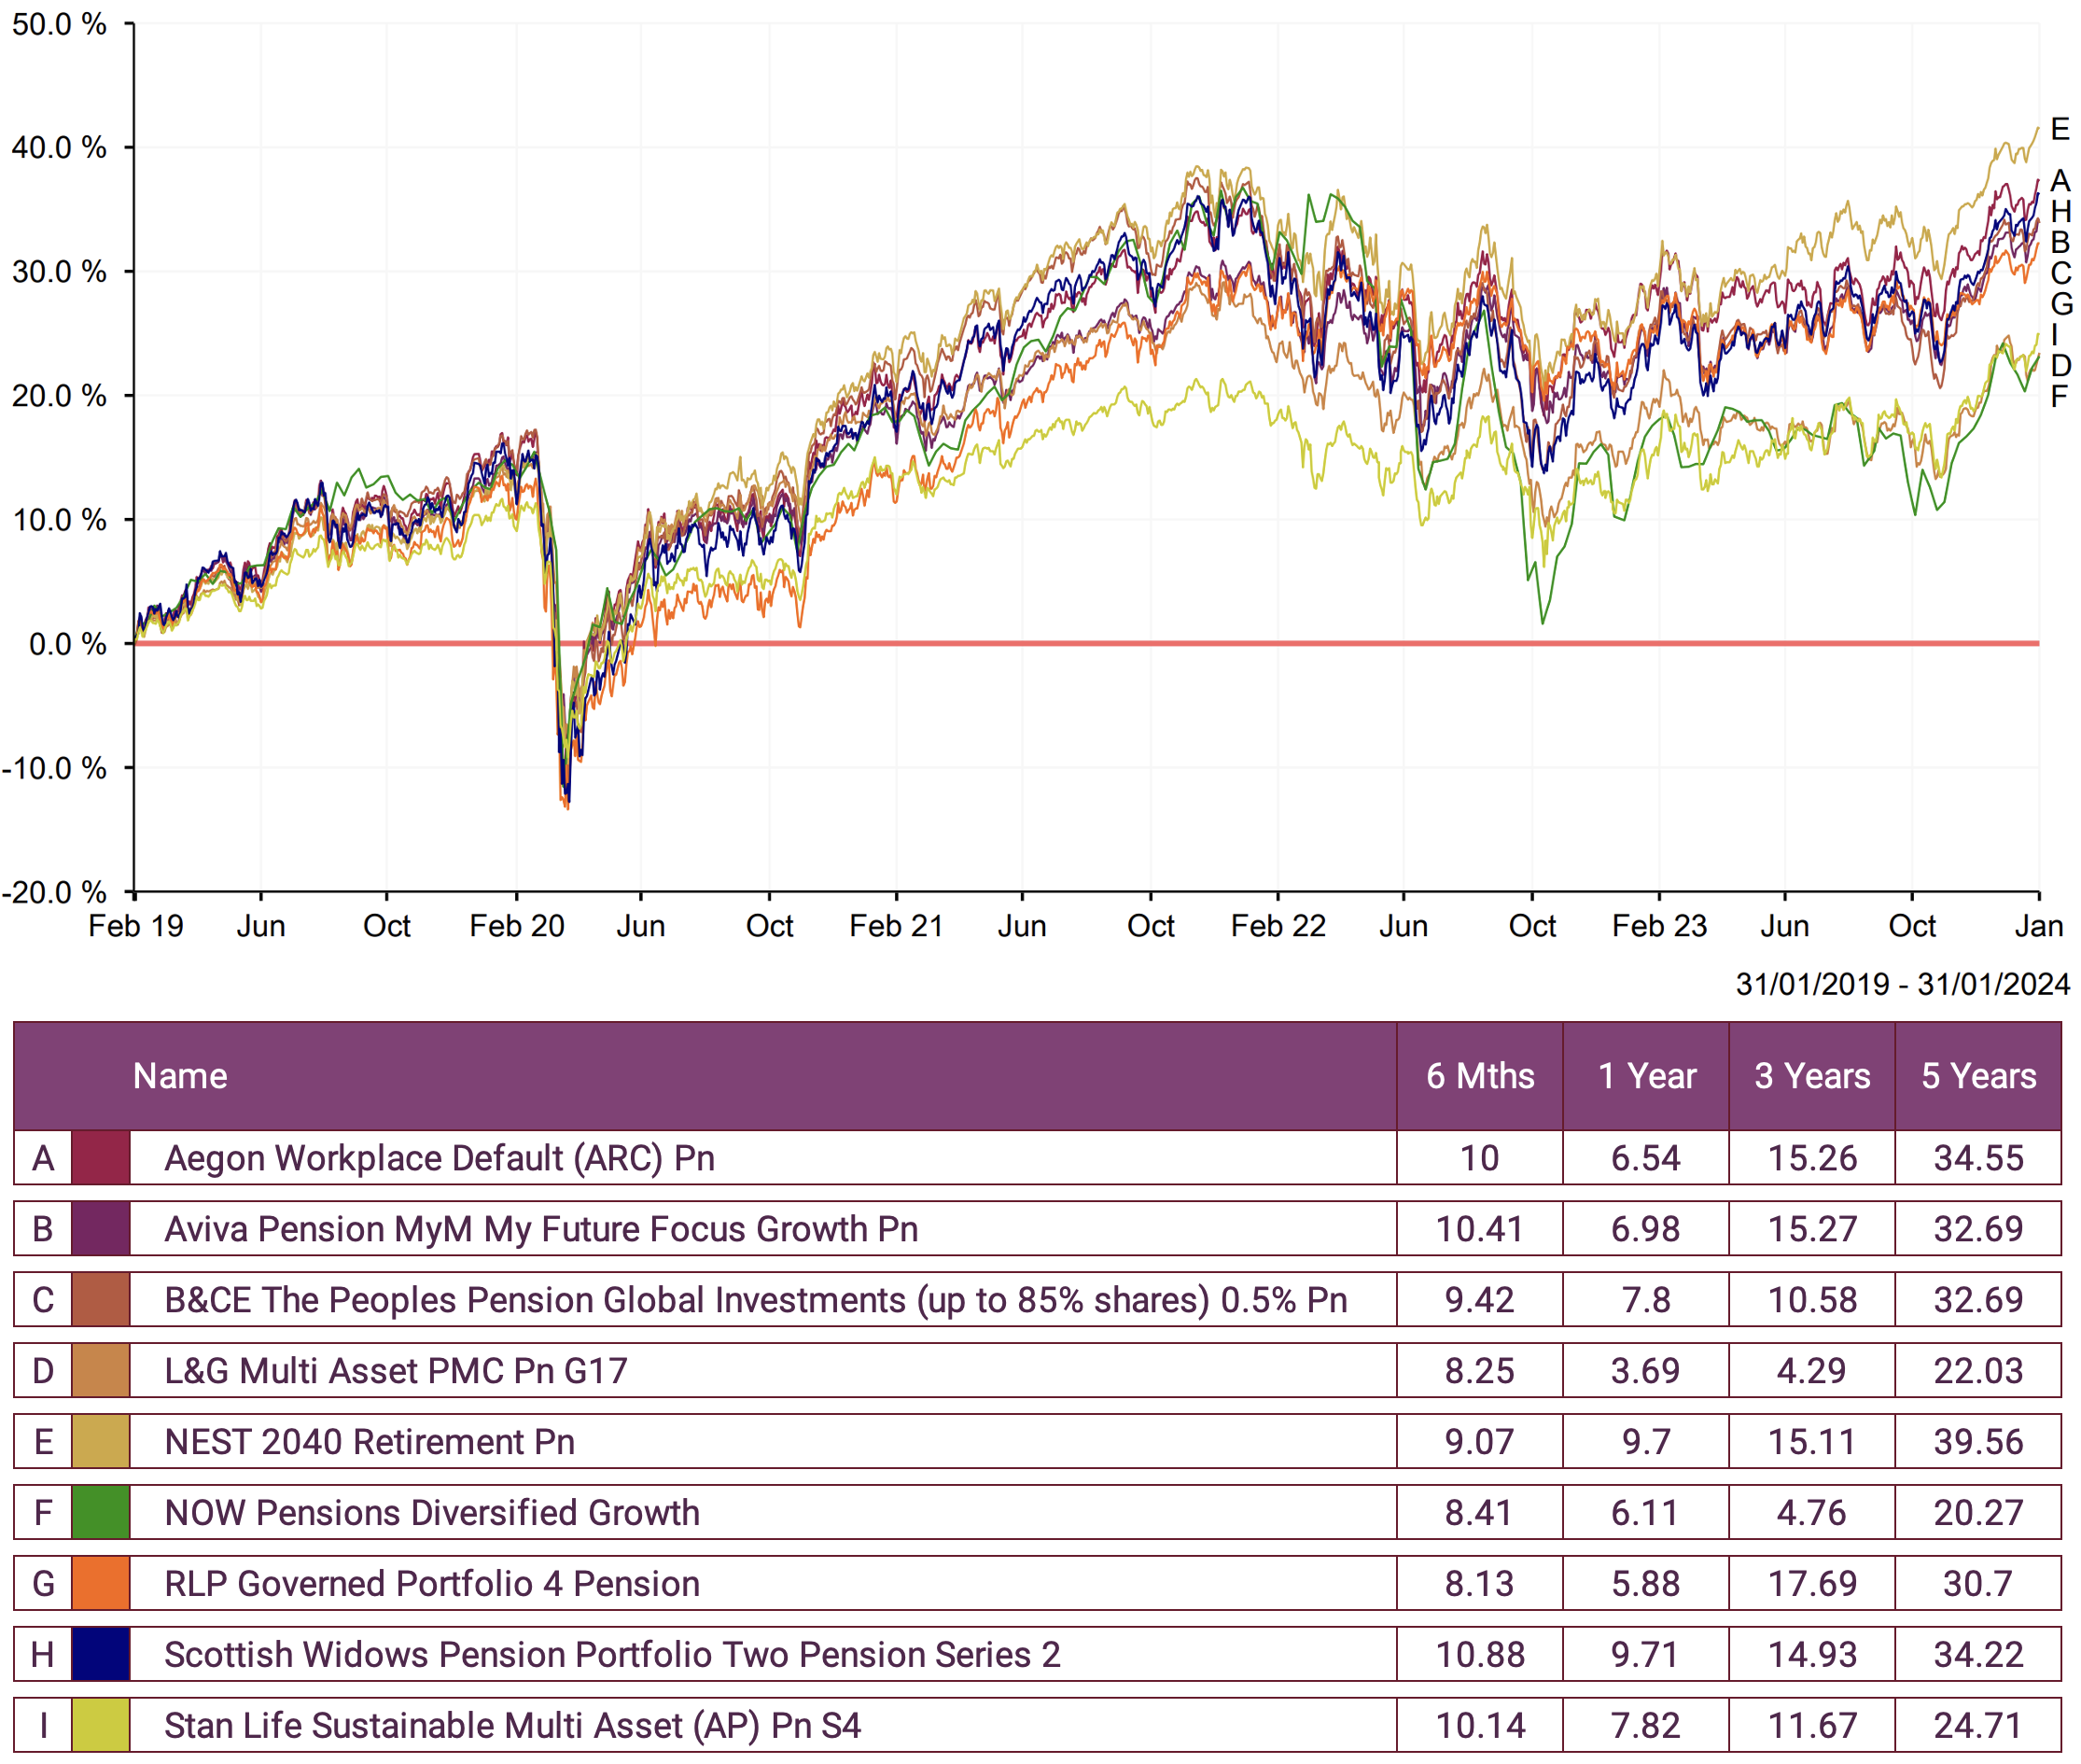The width and height of the screenshot is (2081, 1764).
Task: Select the Name column header
Action: [180, 1076]
